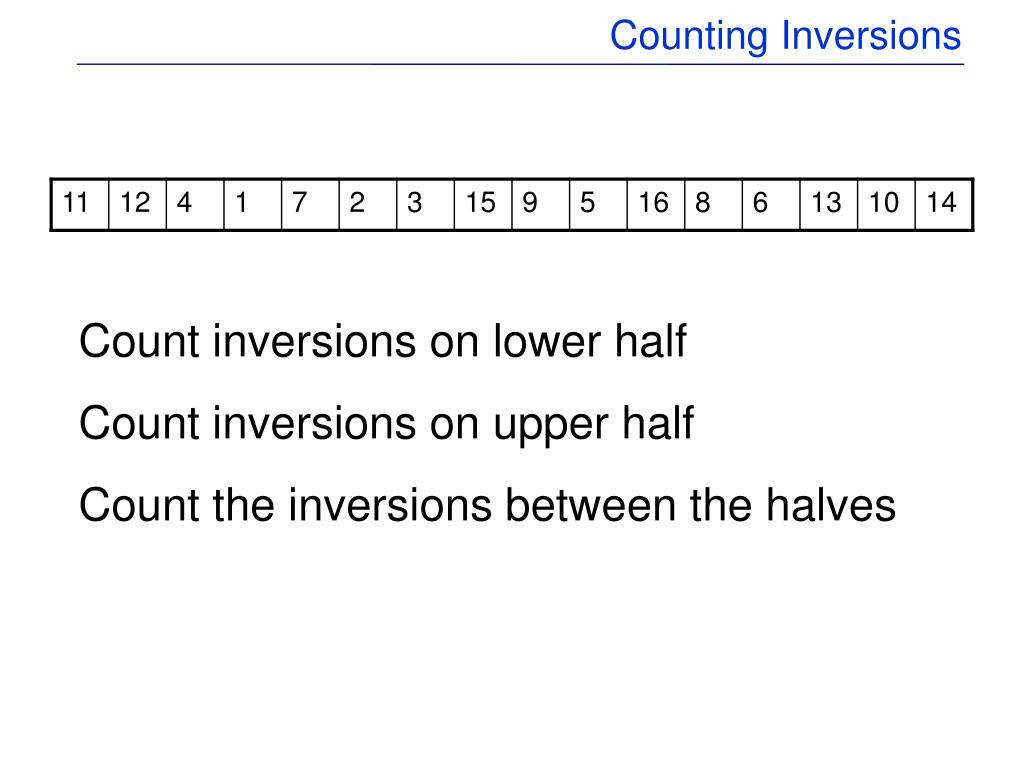Click the array cell containing 3
The width and height of the screenshot is (1024, 768).
click(x=426, y=204)
